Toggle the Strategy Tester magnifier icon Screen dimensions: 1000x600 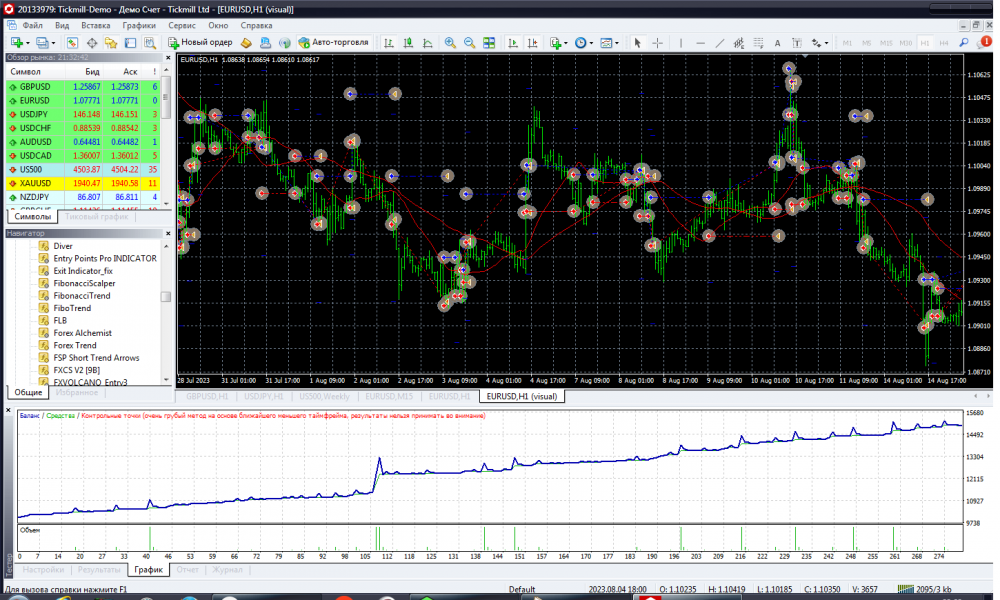(150, 43)
